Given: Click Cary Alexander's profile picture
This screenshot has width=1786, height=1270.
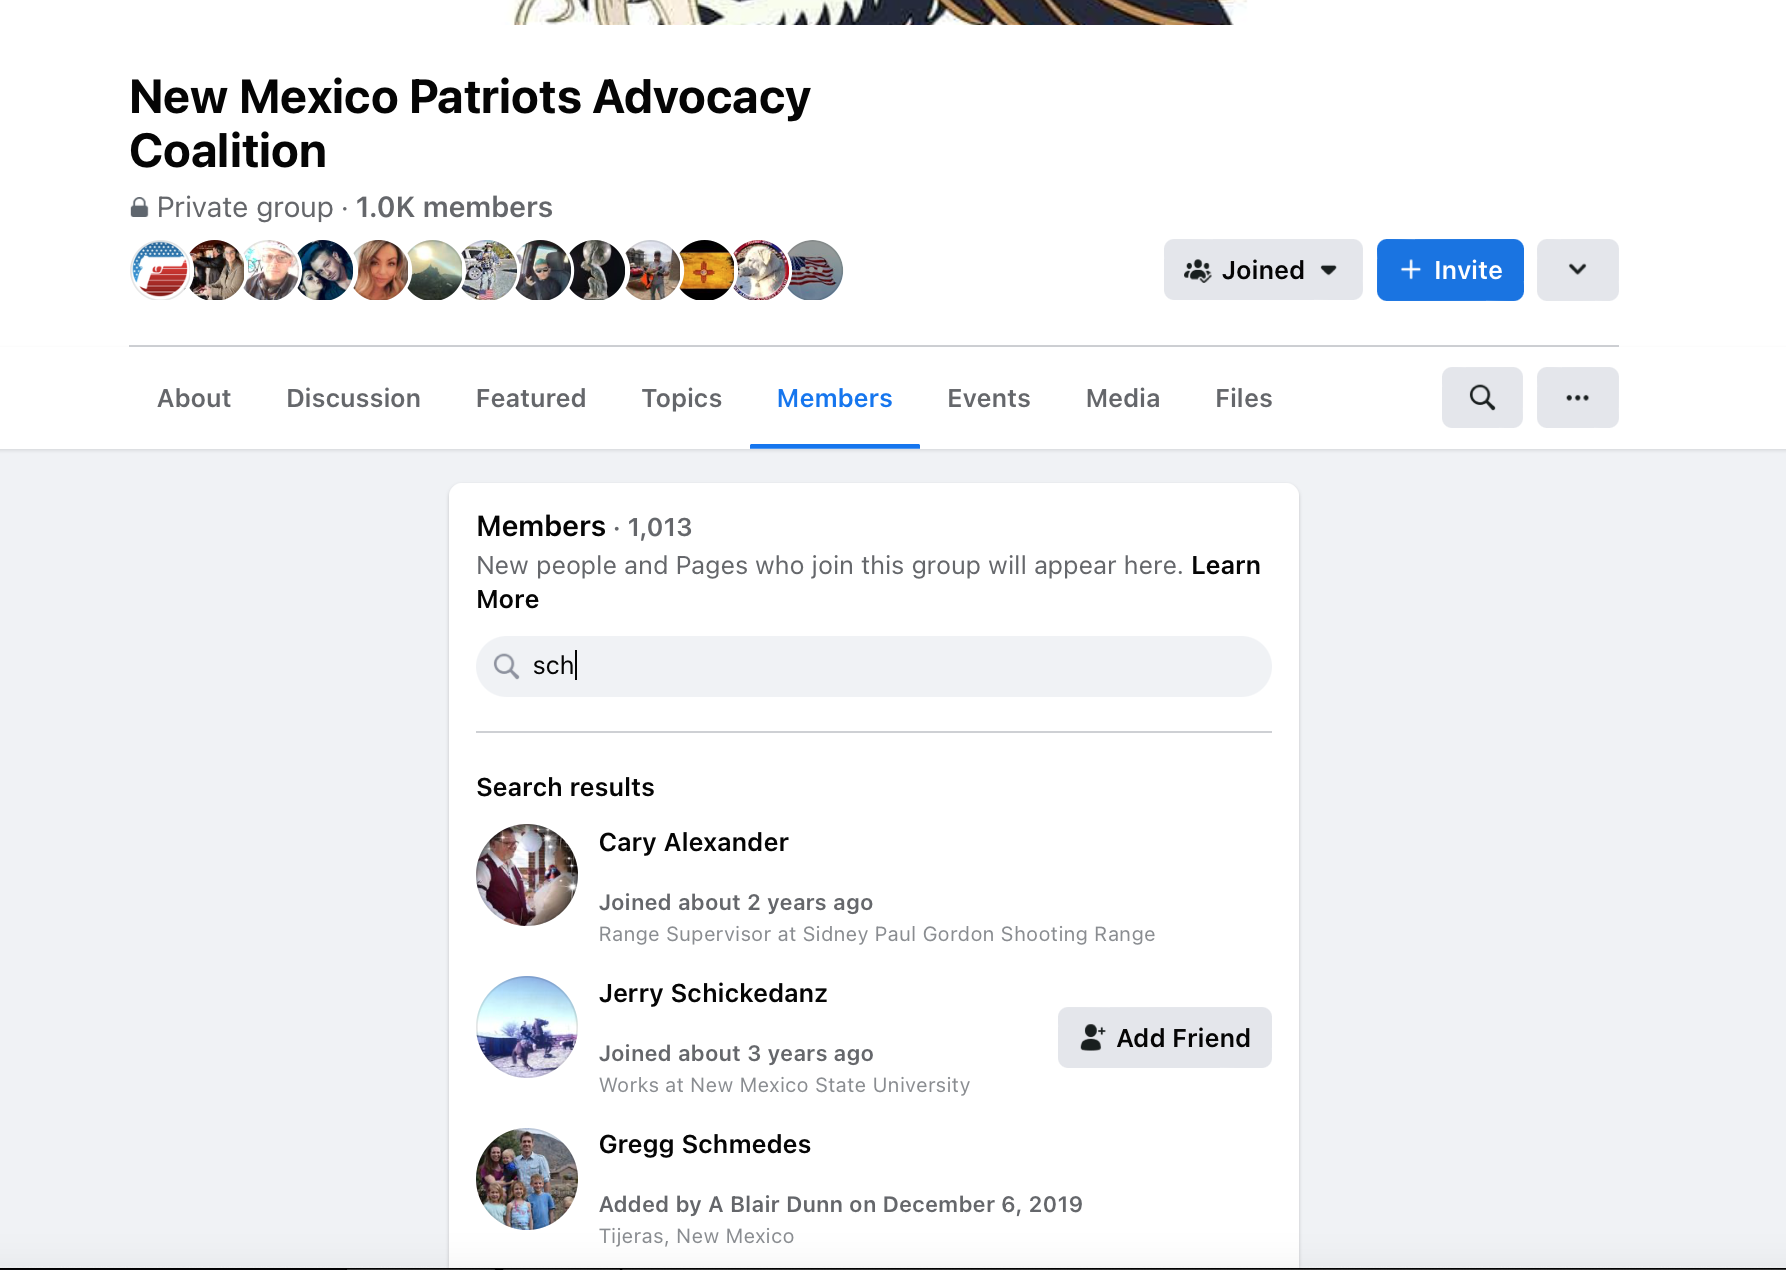Looking at the screenshot, I should point(527,875).
